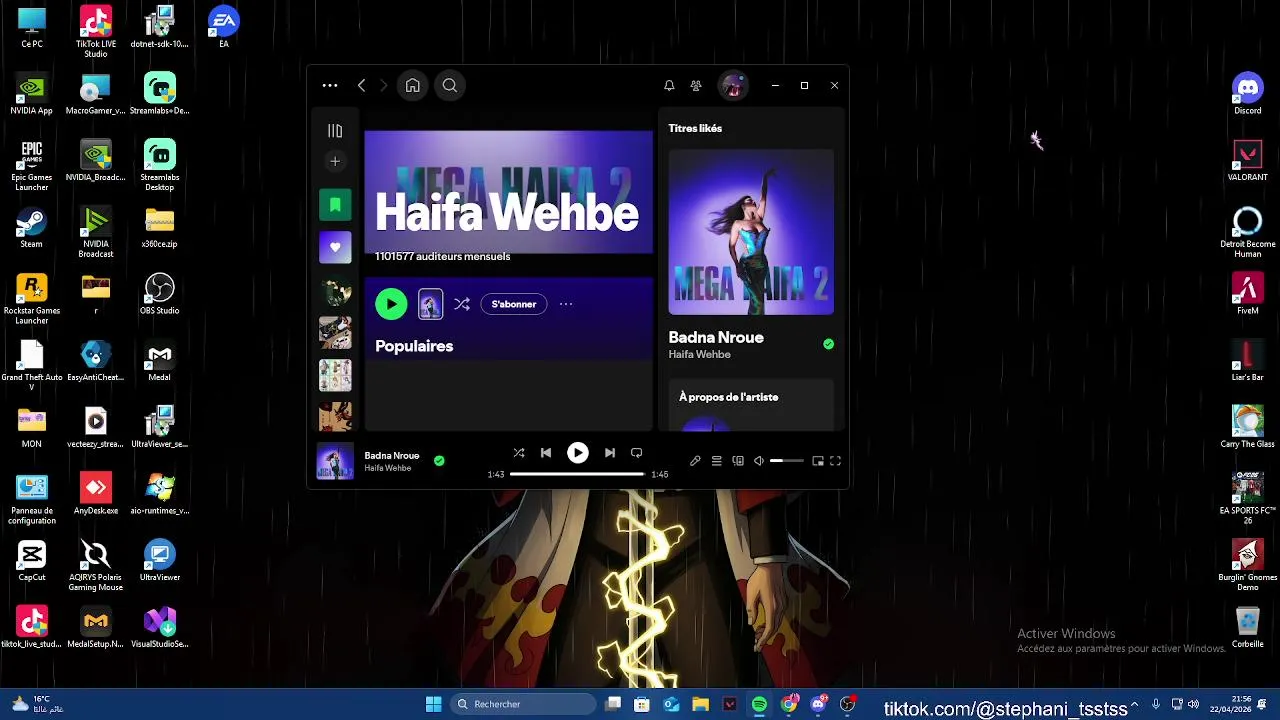Click the Rechercher taskbar search box

tap(523, 704)
